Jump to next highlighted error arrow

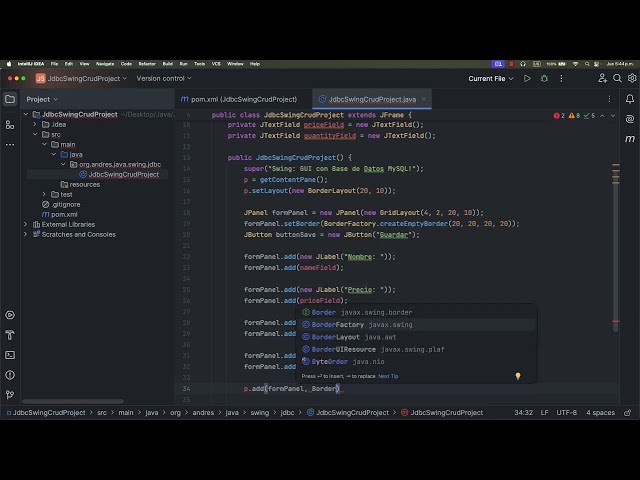pyautogui.click(x=613, y=116)
